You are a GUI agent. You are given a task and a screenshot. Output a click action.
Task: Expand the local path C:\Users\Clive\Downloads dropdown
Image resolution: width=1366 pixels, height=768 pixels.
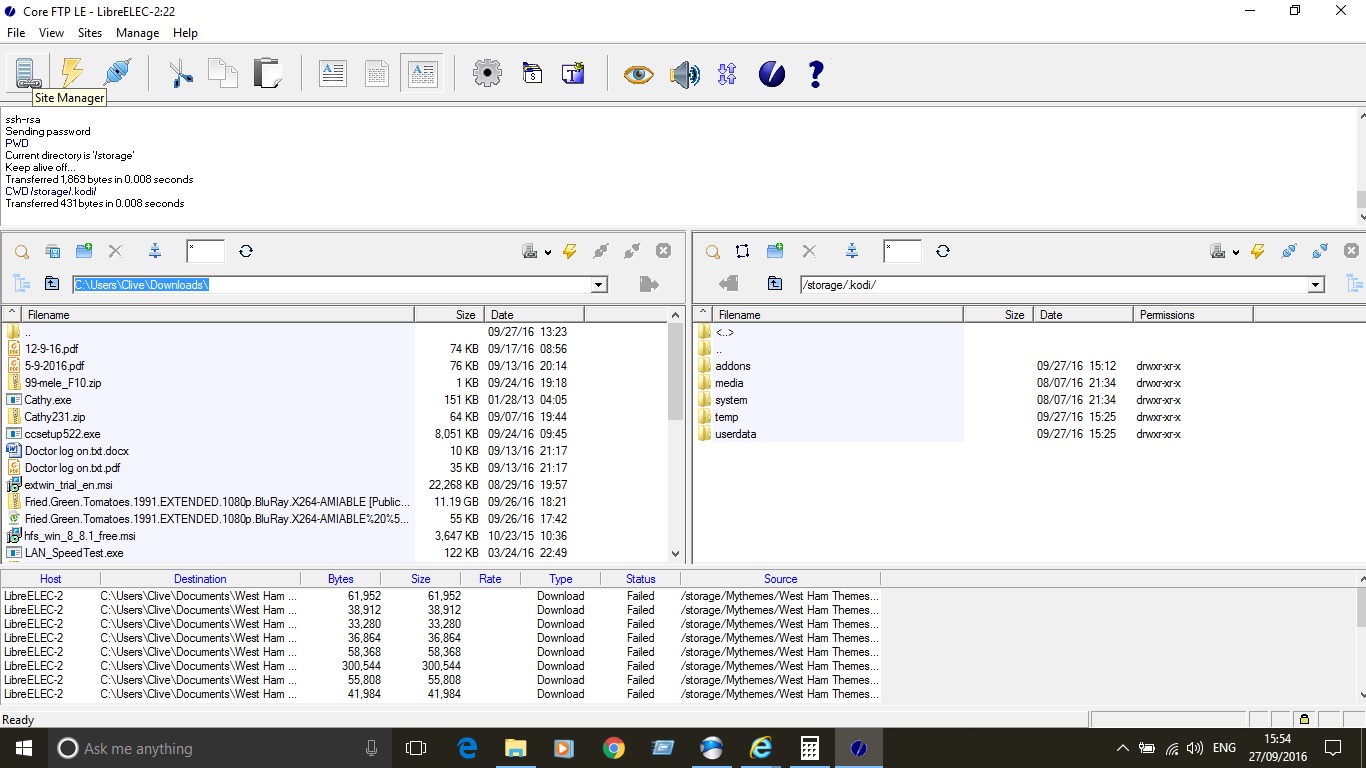click(x=599, y=285)
